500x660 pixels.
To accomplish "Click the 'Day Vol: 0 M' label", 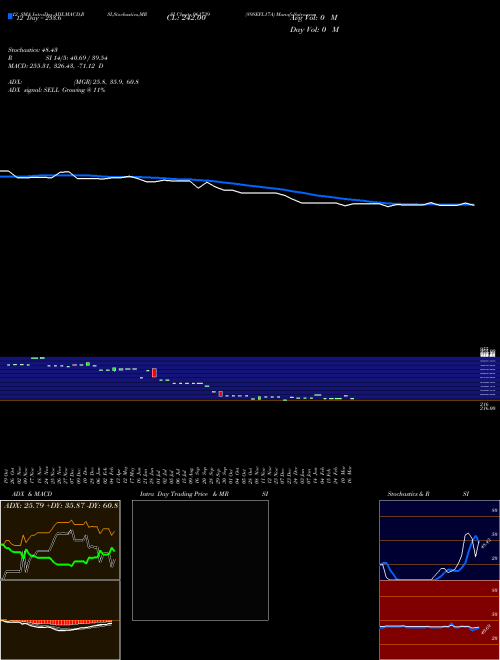I will coord(314,30).
